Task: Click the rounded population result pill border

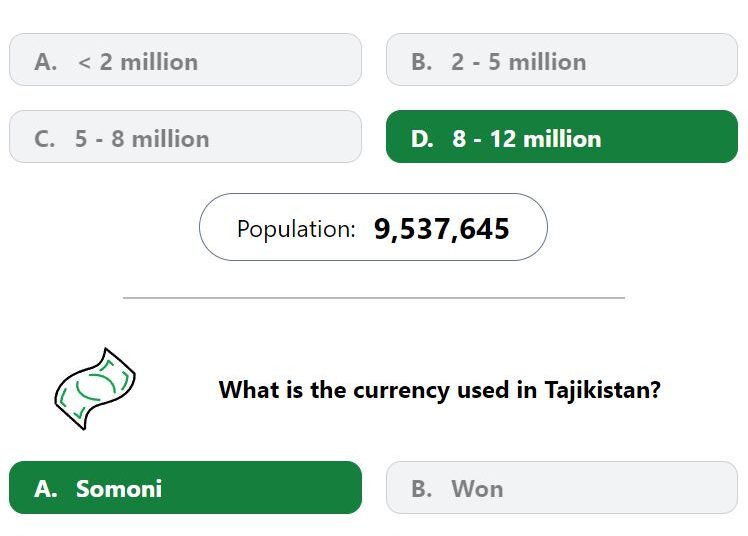Action: [x=373, y=227]
